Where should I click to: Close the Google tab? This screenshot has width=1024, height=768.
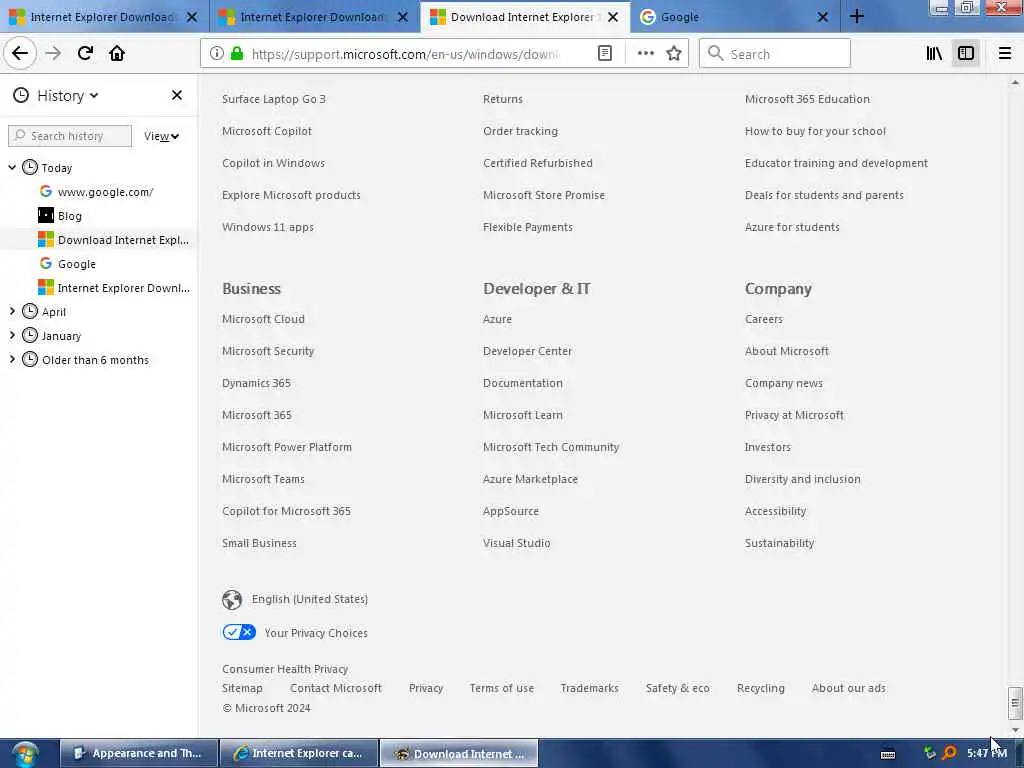823,17
